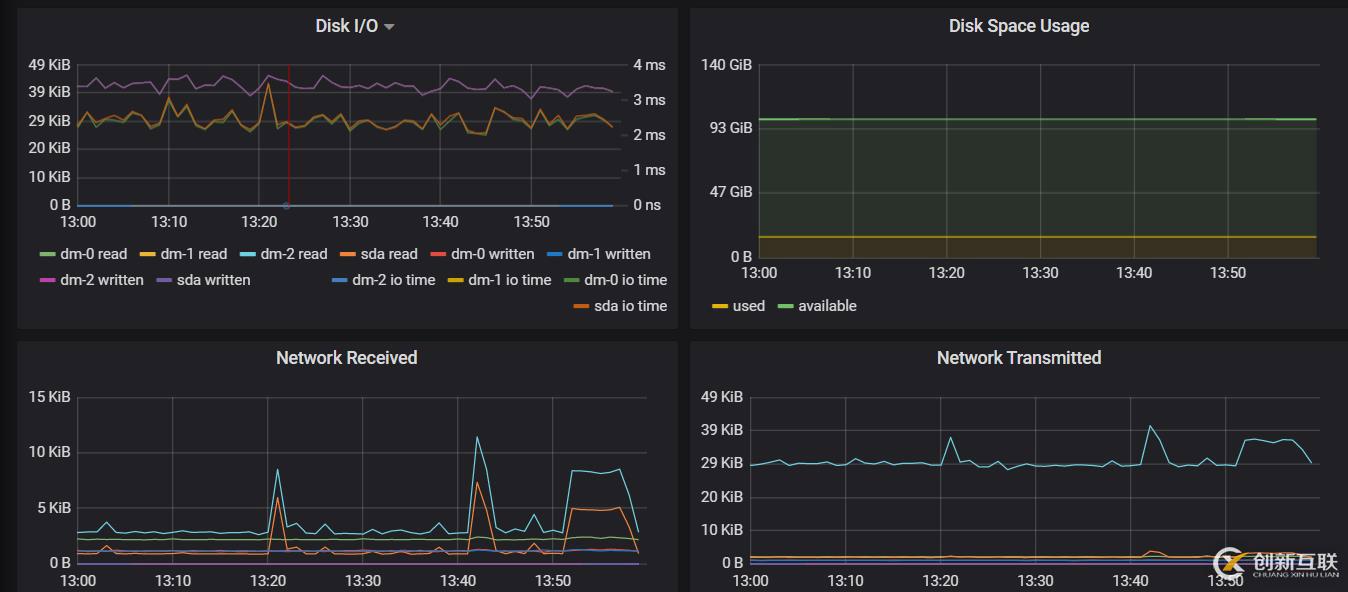Click the 0 ns axis label

point(649,205)
